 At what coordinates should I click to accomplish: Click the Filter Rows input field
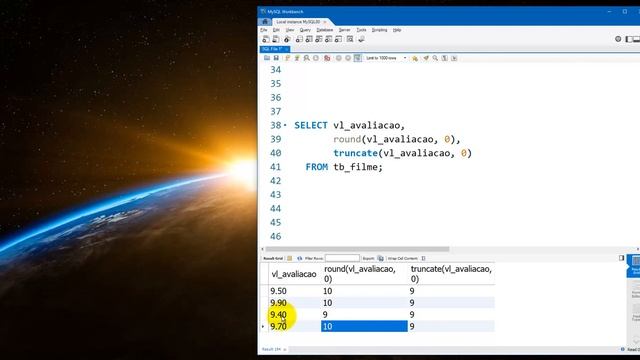tap(342, 258)
